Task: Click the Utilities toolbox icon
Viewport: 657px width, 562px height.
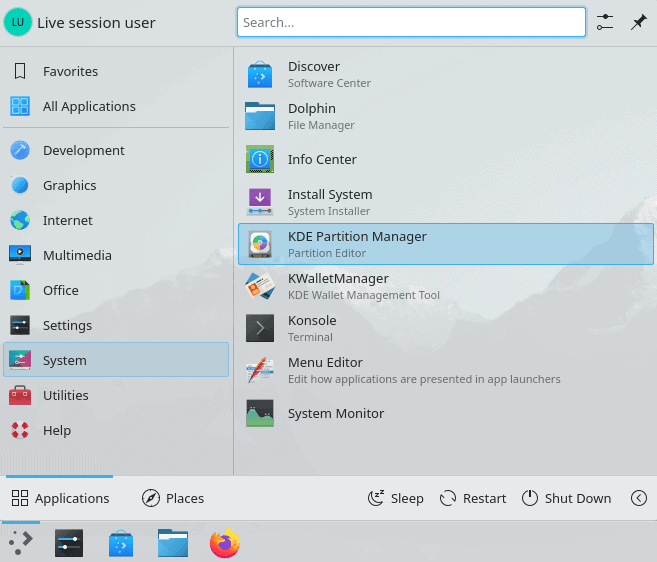Action: click(20, 395)
